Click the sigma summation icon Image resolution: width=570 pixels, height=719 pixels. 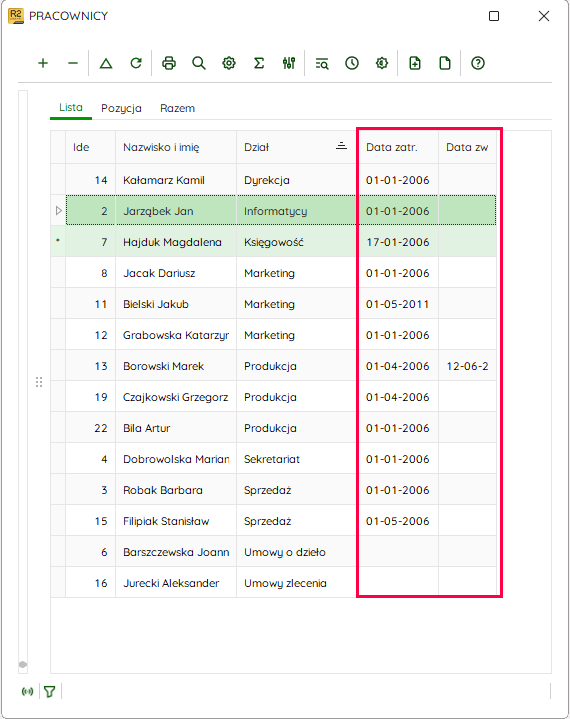point(259,63)
